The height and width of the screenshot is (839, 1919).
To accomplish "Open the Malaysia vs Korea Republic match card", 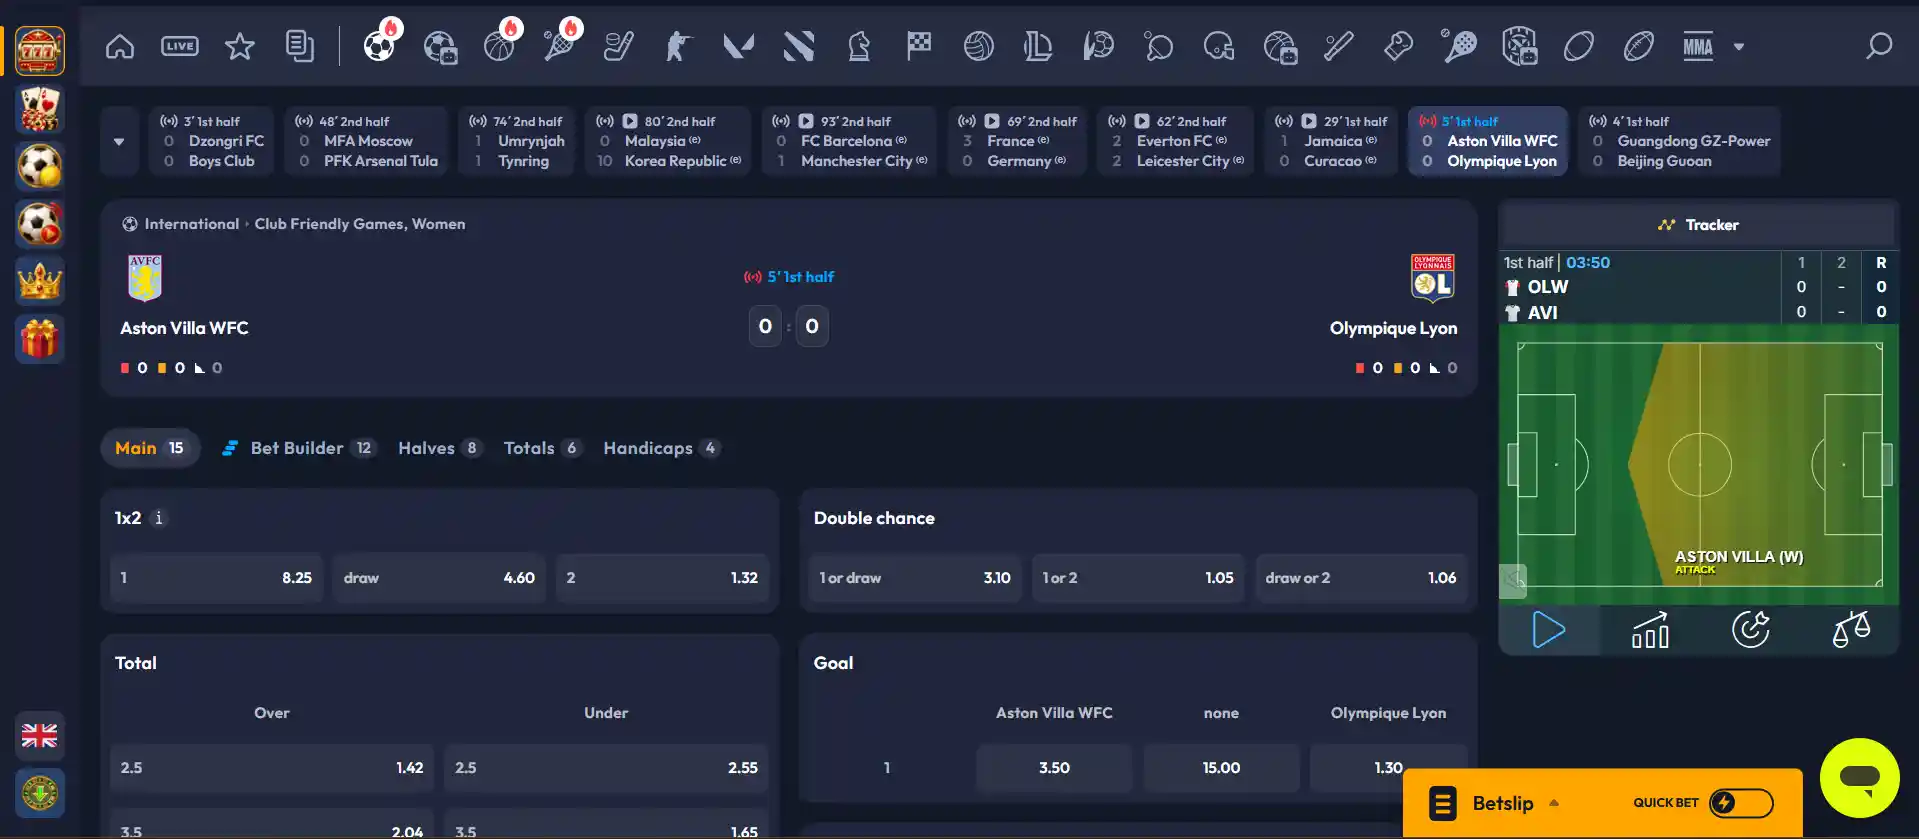I will [668, 141].
